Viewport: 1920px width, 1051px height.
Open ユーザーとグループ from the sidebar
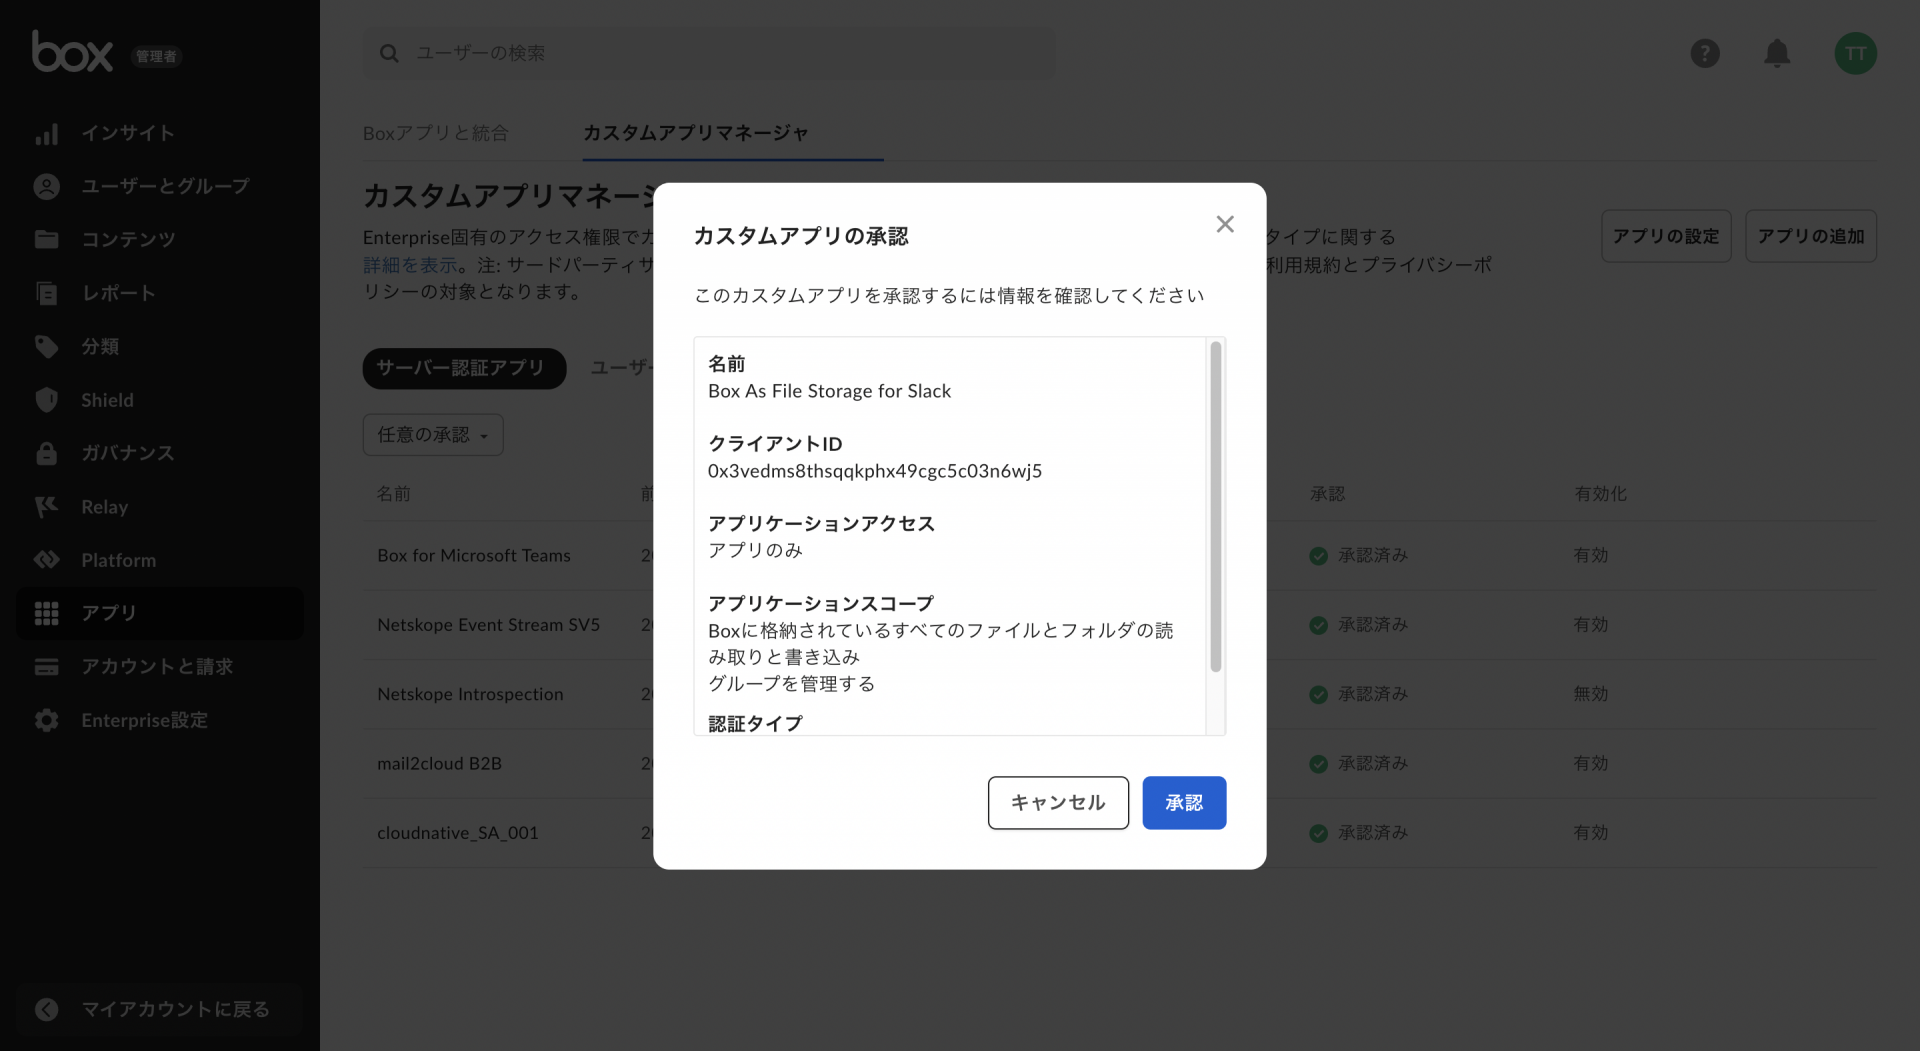(165, 186)
